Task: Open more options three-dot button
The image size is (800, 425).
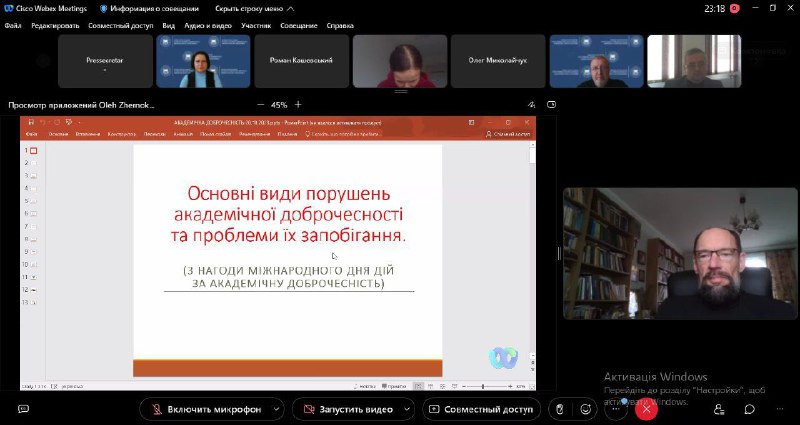Action: (617, 409)
